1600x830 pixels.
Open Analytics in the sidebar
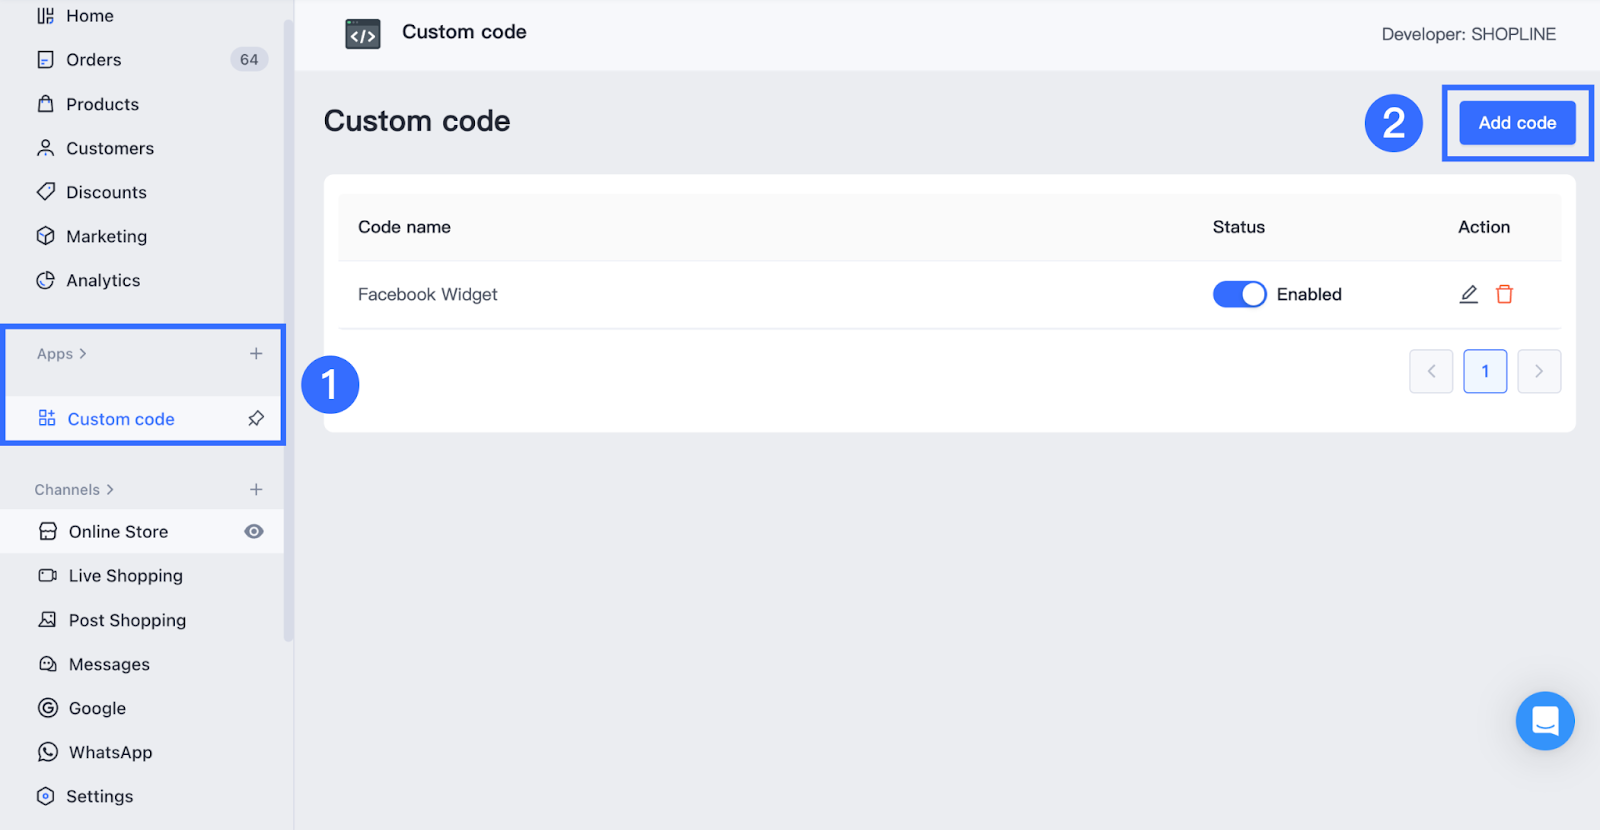(103, 281)
